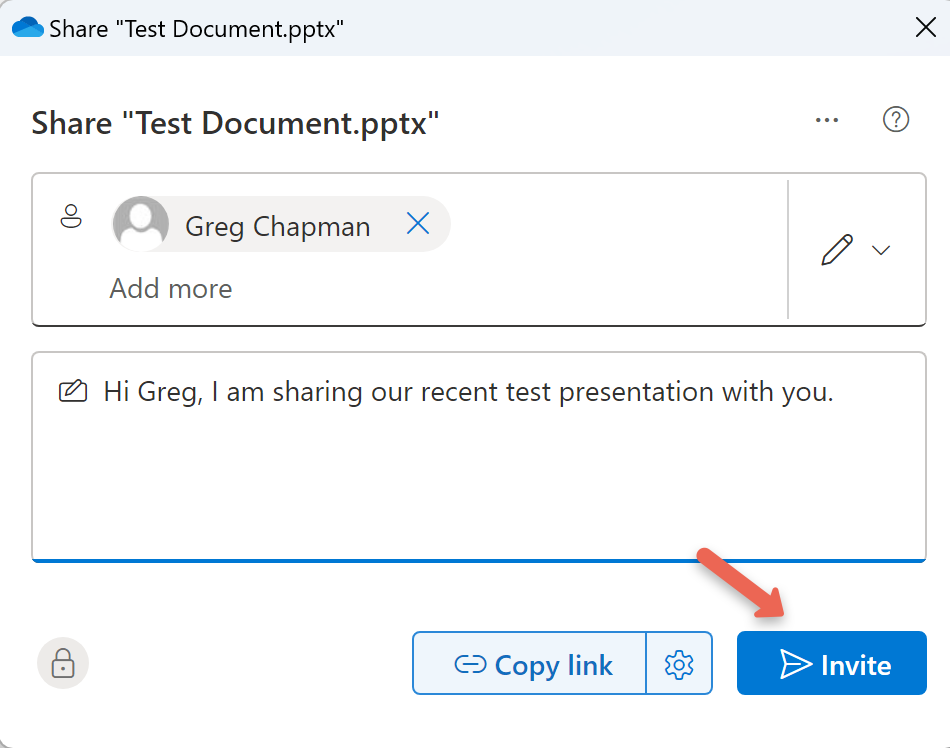Open link settings gear icon

coord(679,664)
